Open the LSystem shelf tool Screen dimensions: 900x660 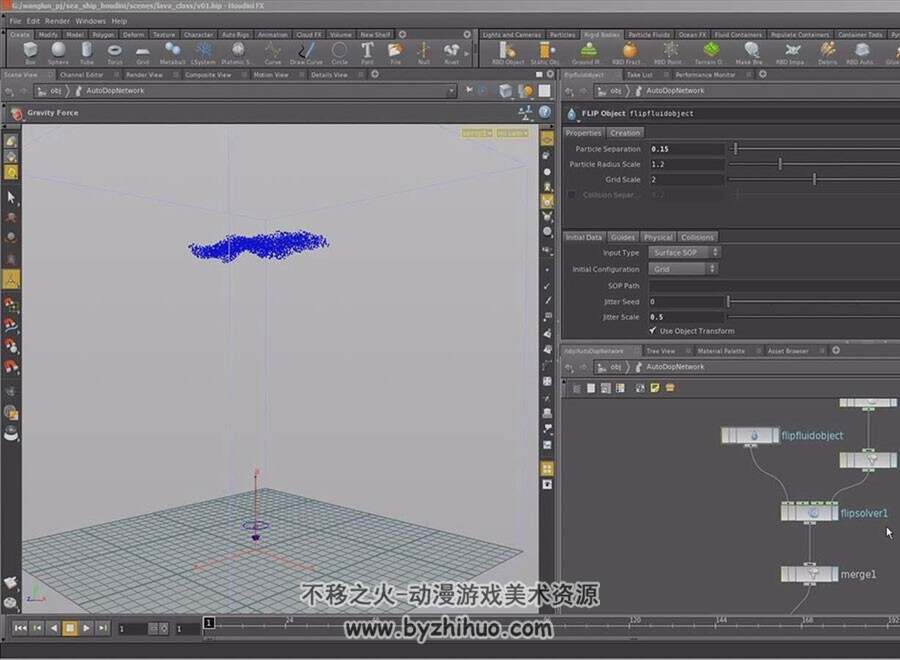click(x=203, y=53)
